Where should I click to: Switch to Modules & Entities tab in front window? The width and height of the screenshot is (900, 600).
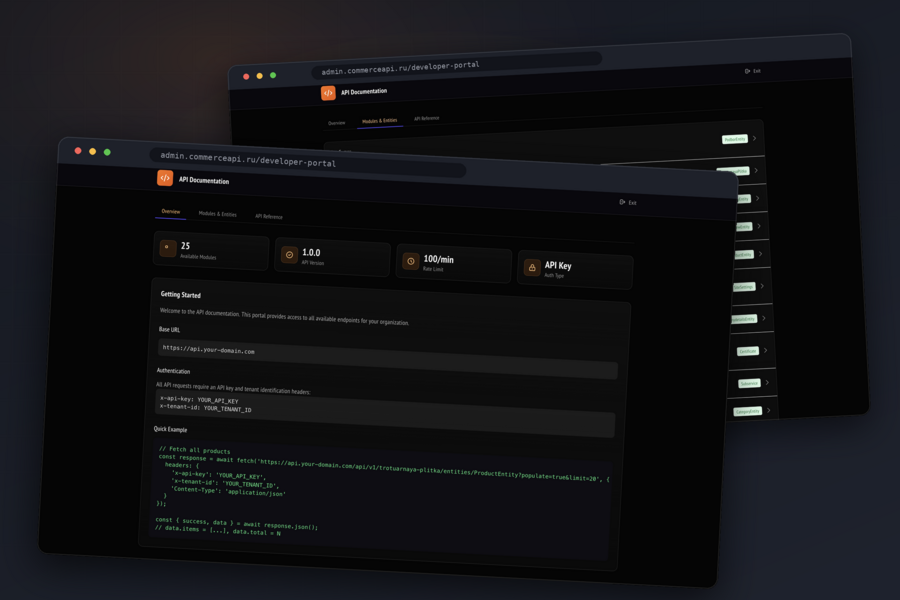[218, 214]
